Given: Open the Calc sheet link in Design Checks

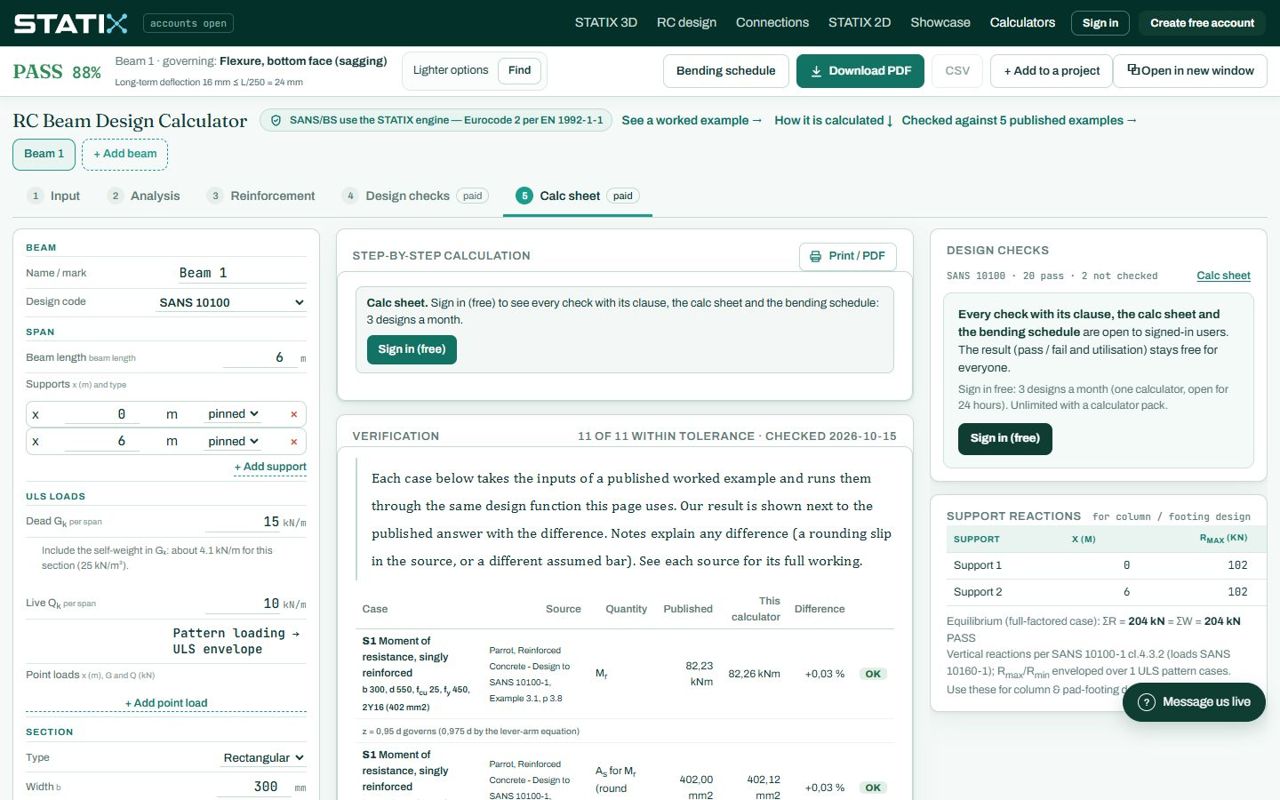Looking at the screenshot, I should pyautogui.click(x=1224, y=276).
